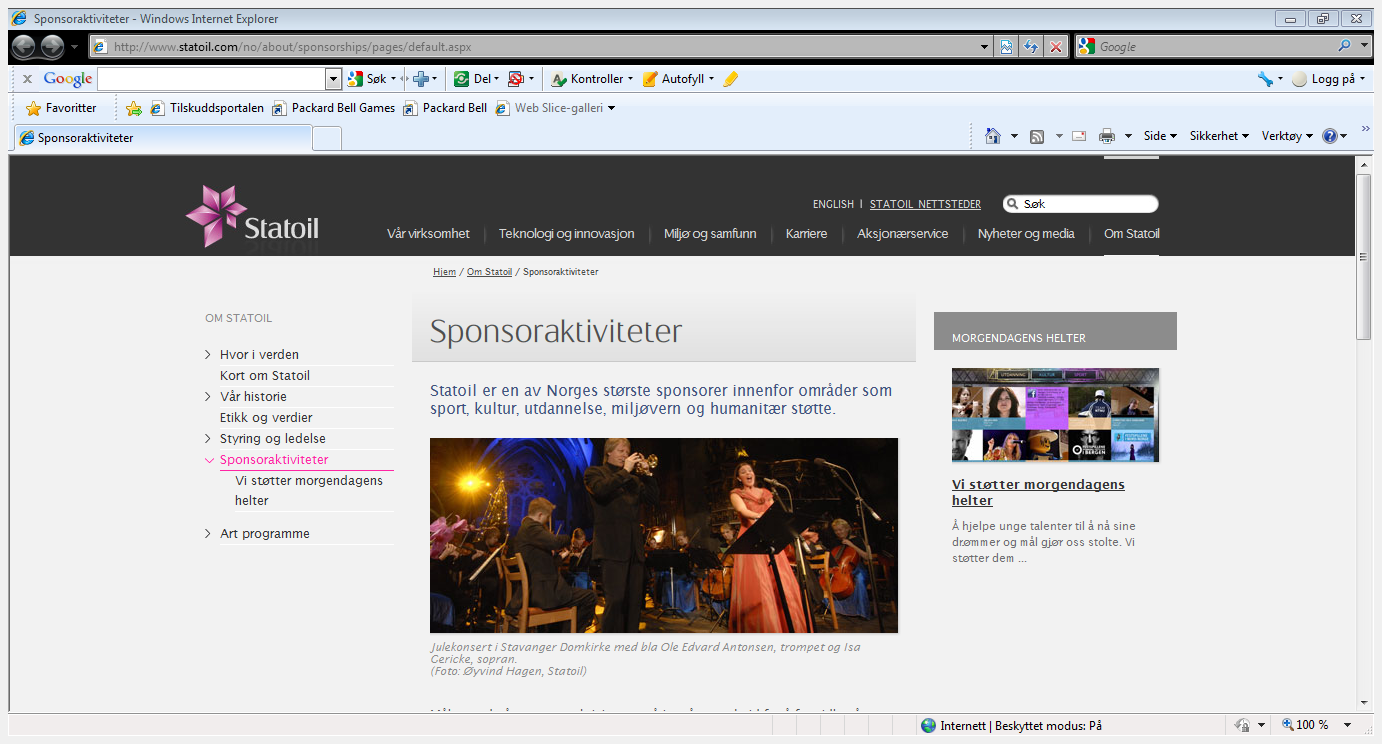Screen dimensions: 1382x744
Task: Click the yellow highlighter icon
Action: tap(730, 79)
